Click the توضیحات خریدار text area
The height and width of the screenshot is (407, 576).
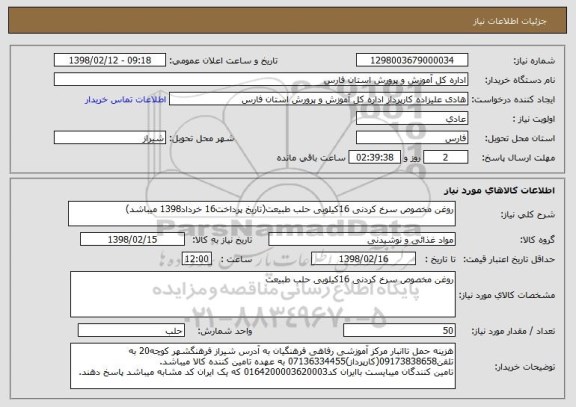pos(263,366)
